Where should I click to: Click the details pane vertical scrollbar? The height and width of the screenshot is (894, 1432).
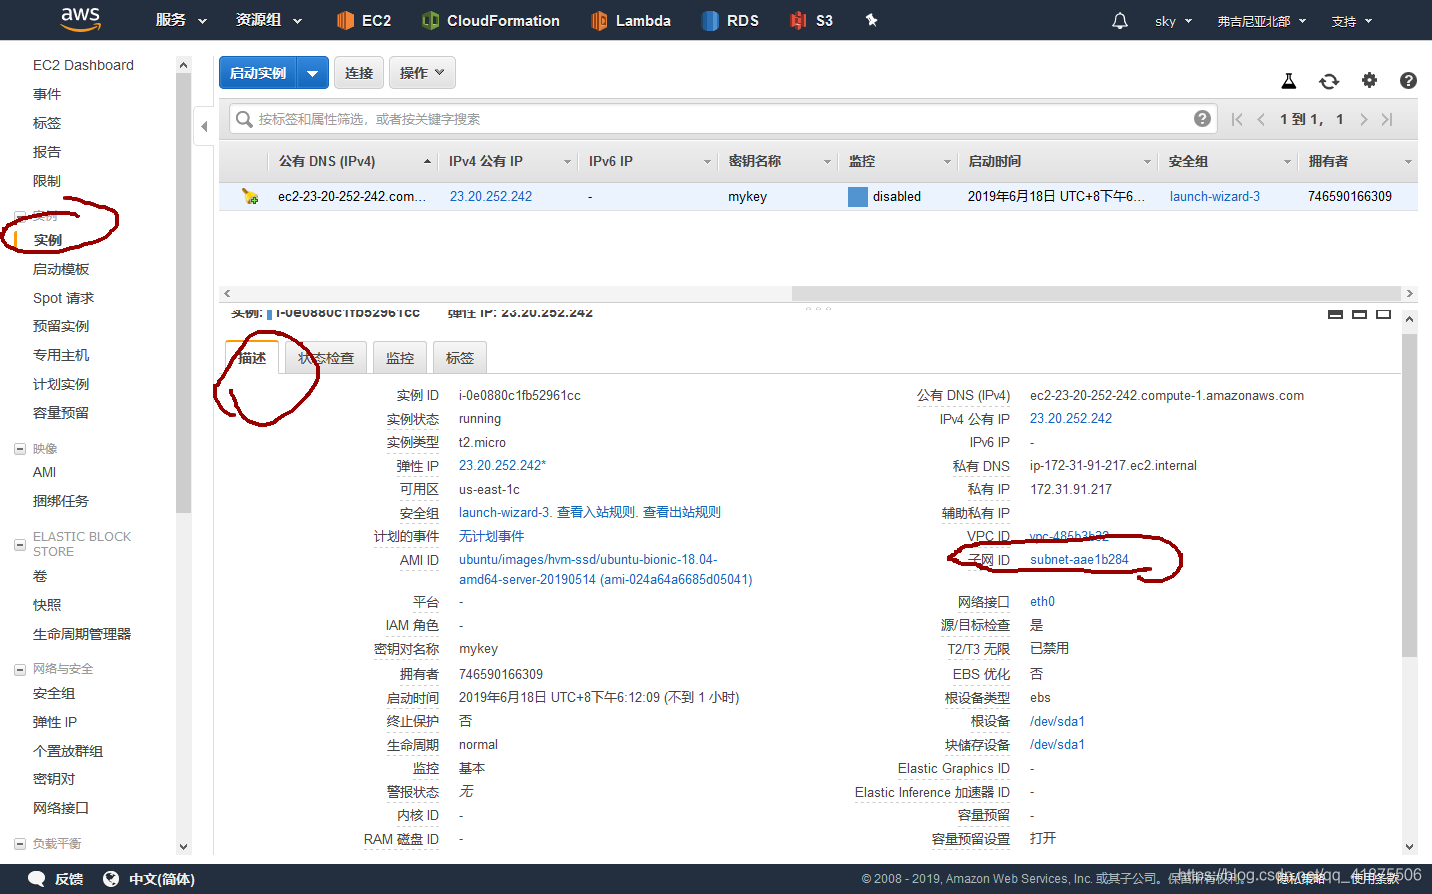tap(1409, 495)
